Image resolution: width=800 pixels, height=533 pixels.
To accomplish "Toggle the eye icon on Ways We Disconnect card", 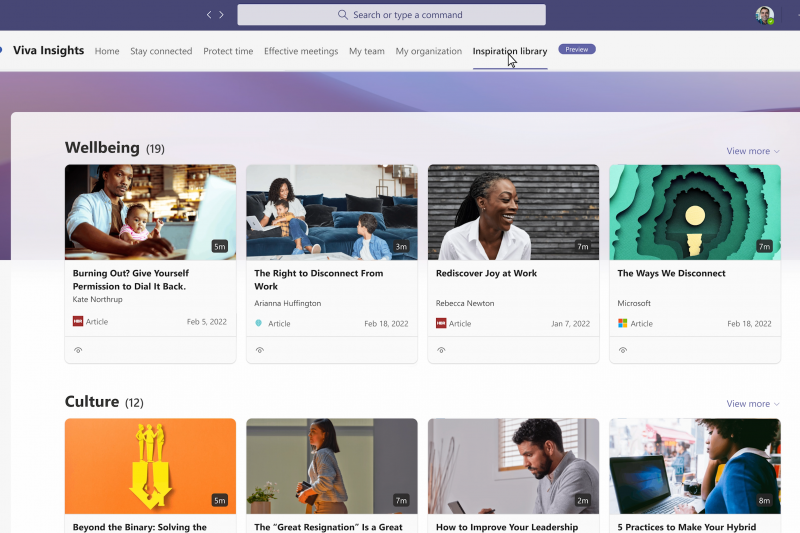I will [623, 350].
